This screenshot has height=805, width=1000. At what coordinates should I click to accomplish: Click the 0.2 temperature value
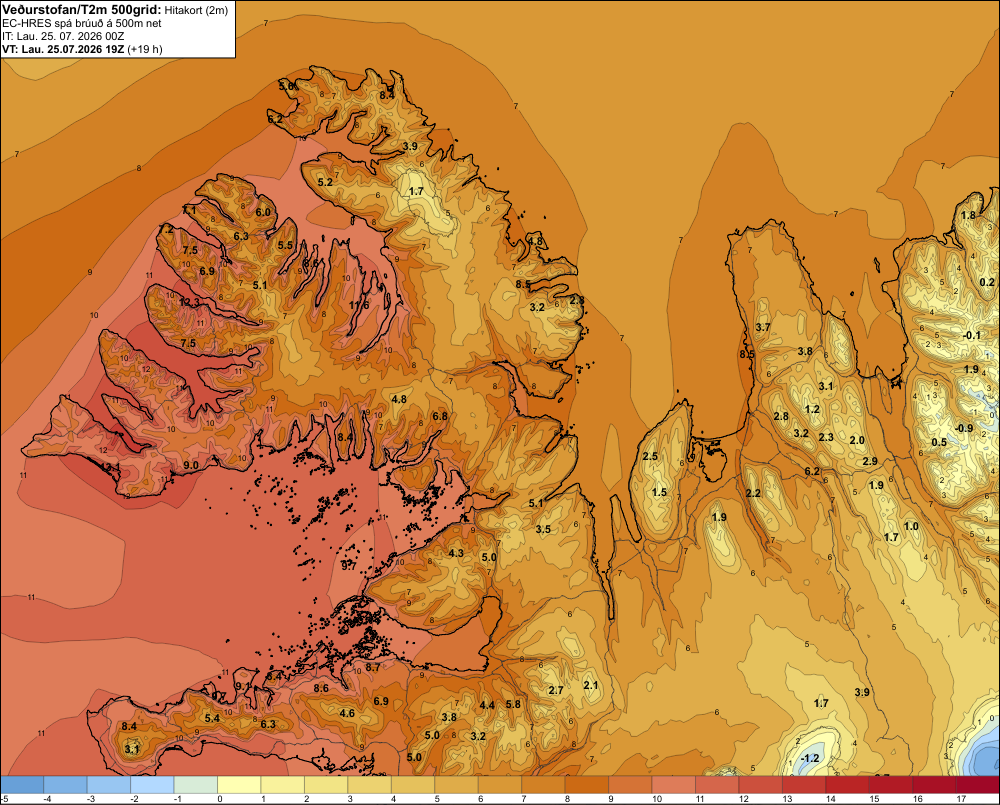coord(987,282)
